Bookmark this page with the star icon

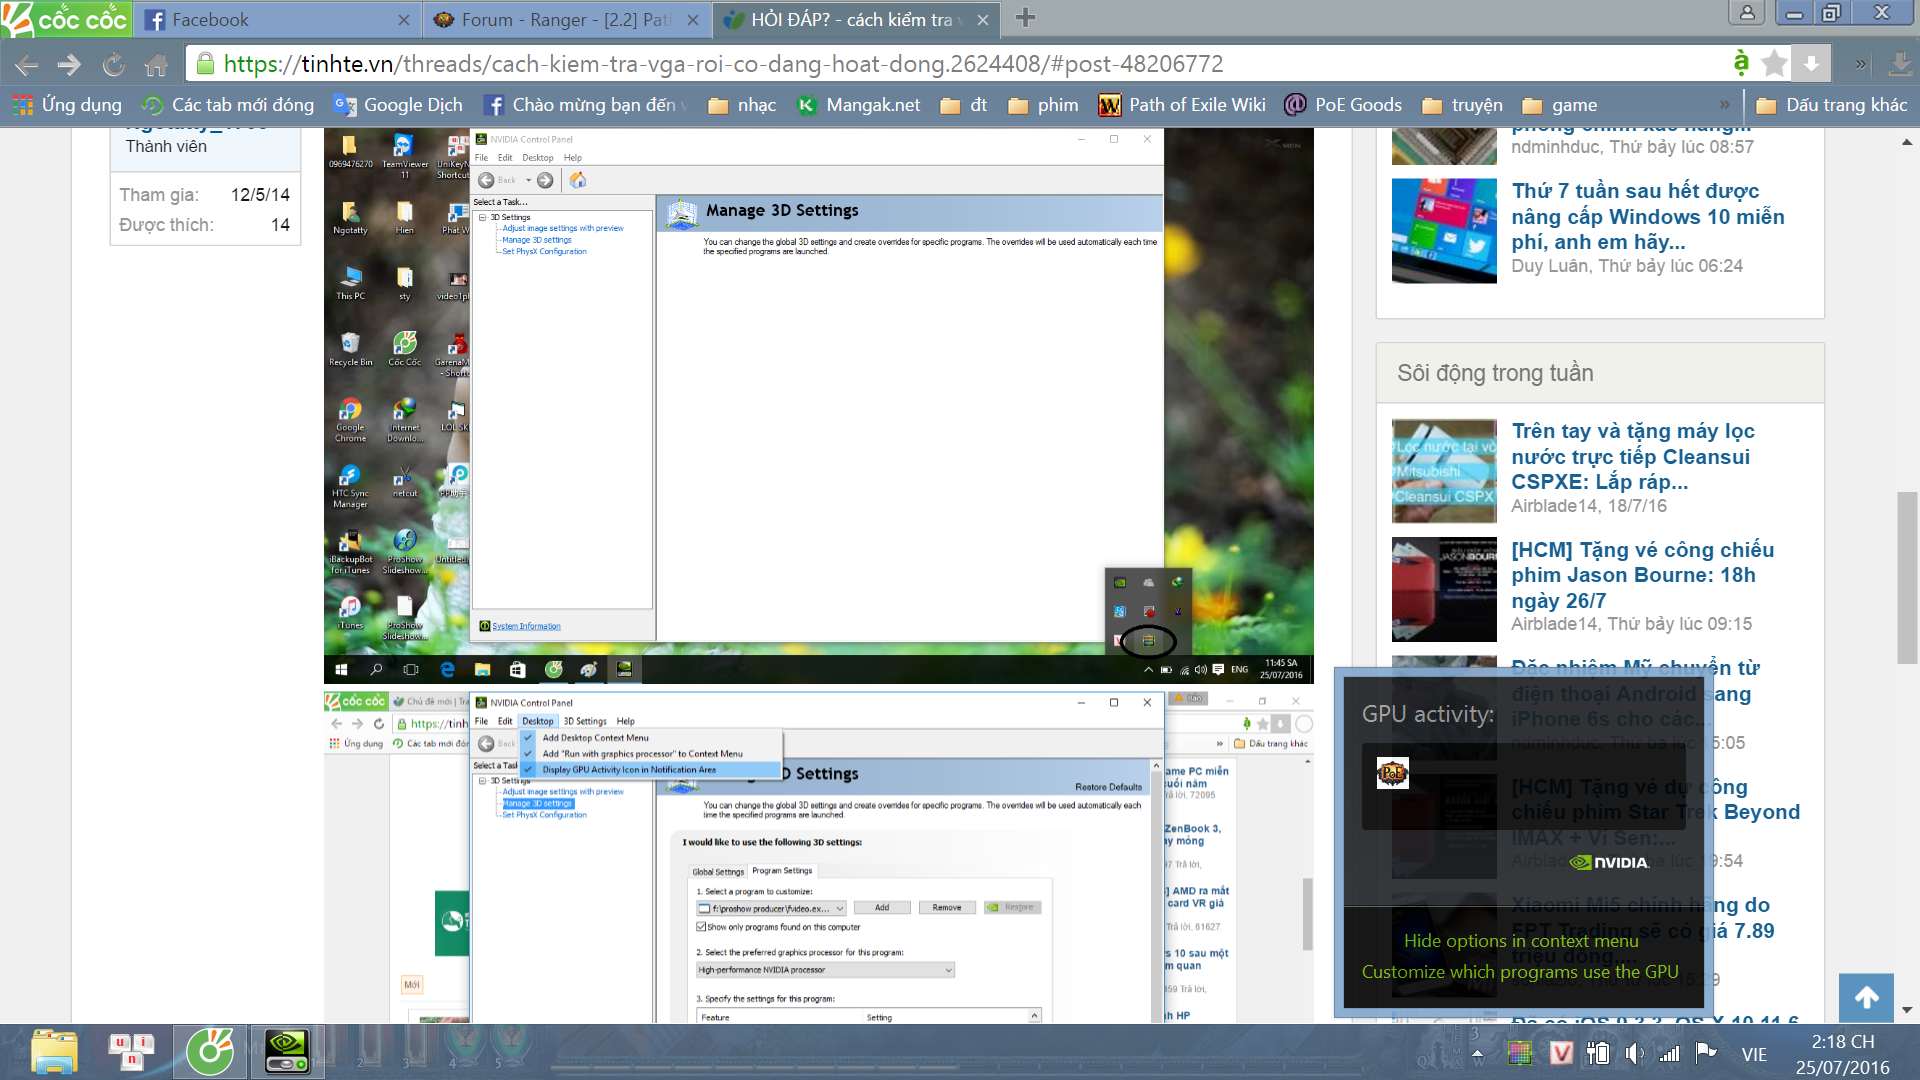click(1774, 64)
